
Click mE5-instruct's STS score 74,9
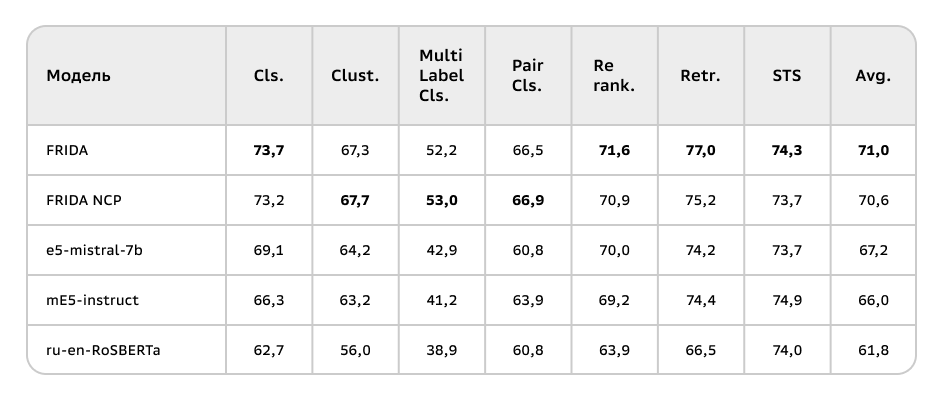coord(787,300)
